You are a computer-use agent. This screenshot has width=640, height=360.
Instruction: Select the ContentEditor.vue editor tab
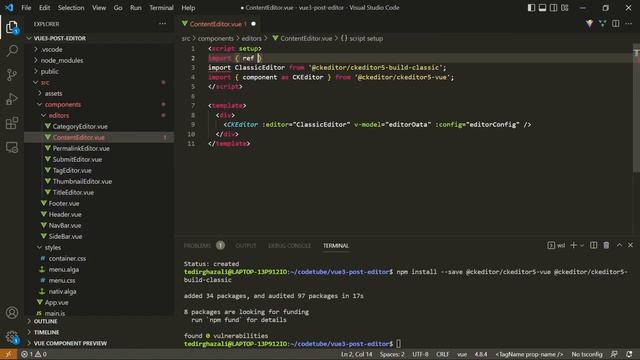(218, 24)
